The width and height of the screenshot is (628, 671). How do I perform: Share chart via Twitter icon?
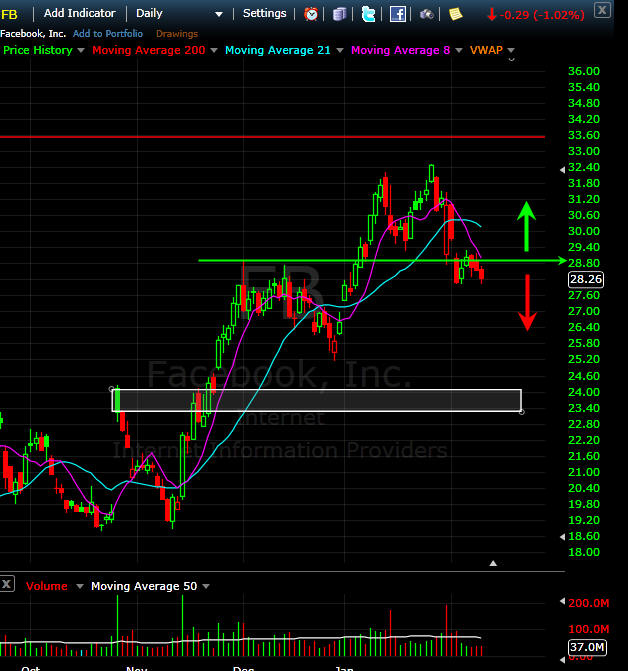(x=369, y=14)
